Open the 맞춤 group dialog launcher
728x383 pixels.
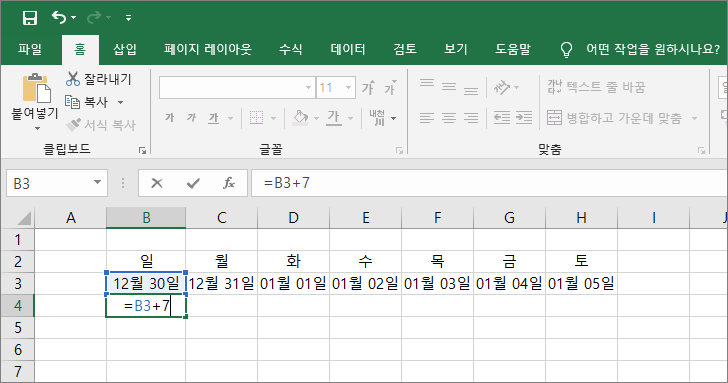coord(702,150)
